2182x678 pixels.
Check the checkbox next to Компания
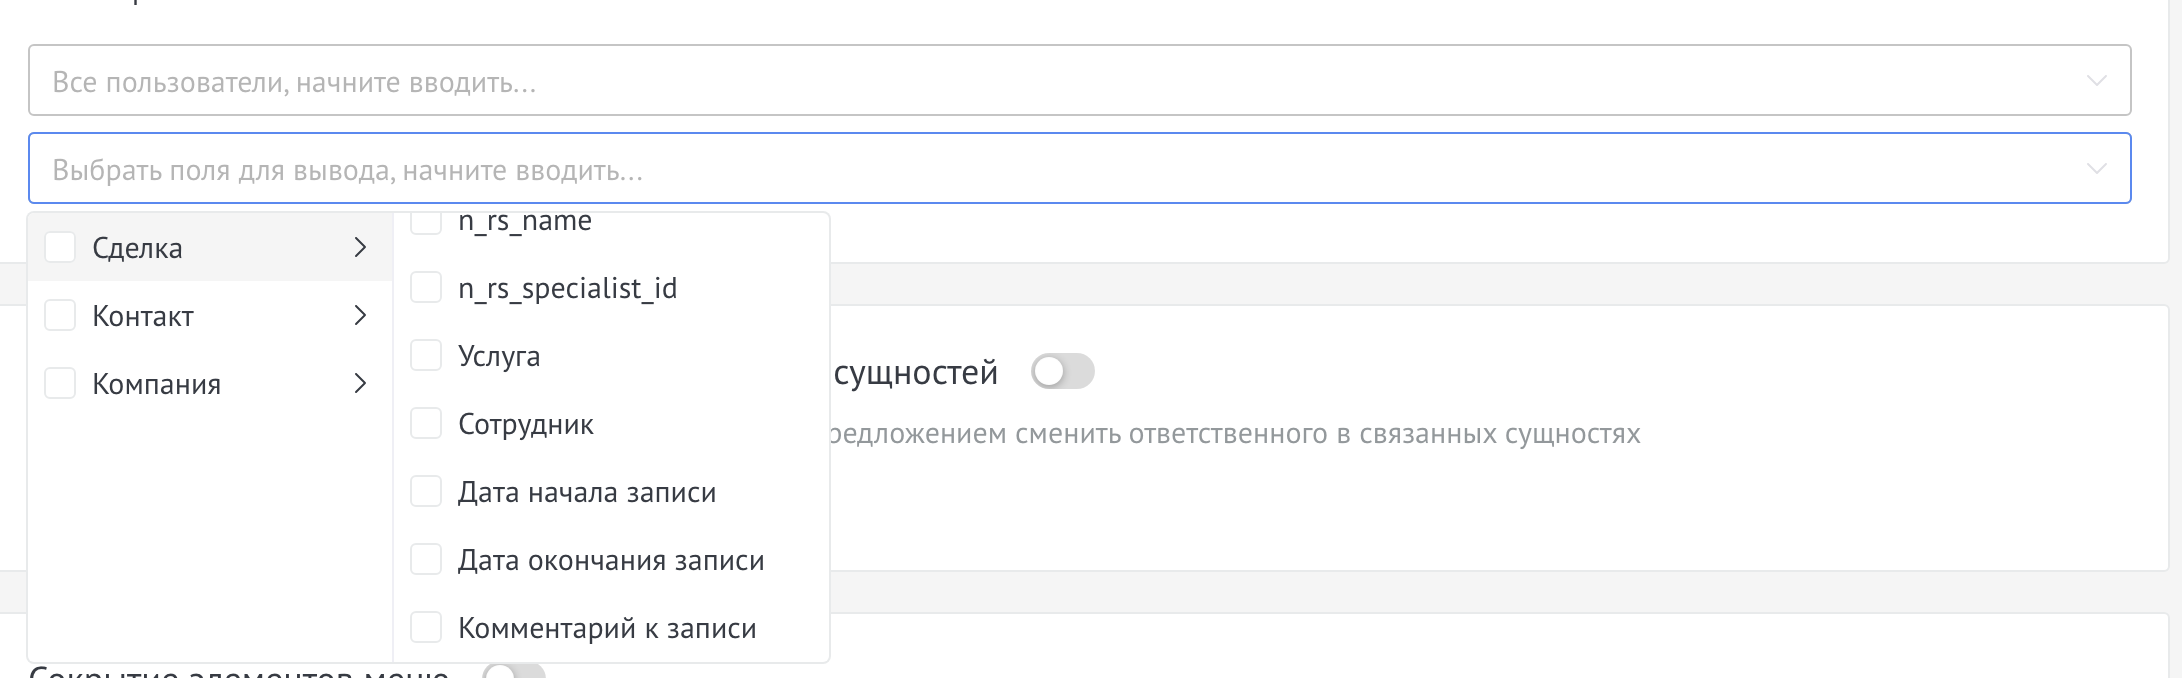[x=60, y=383]
